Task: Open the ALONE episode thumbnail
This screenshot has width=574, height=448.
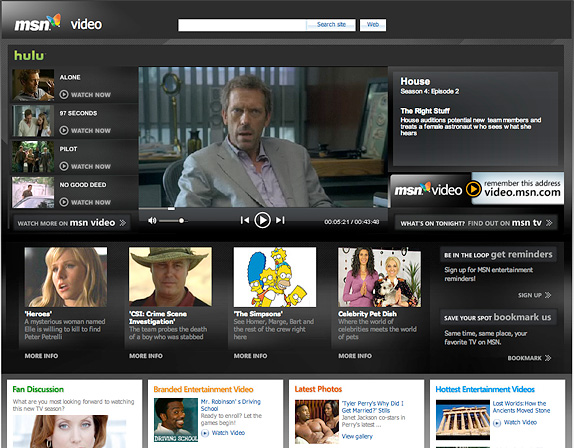Action: 33,85
